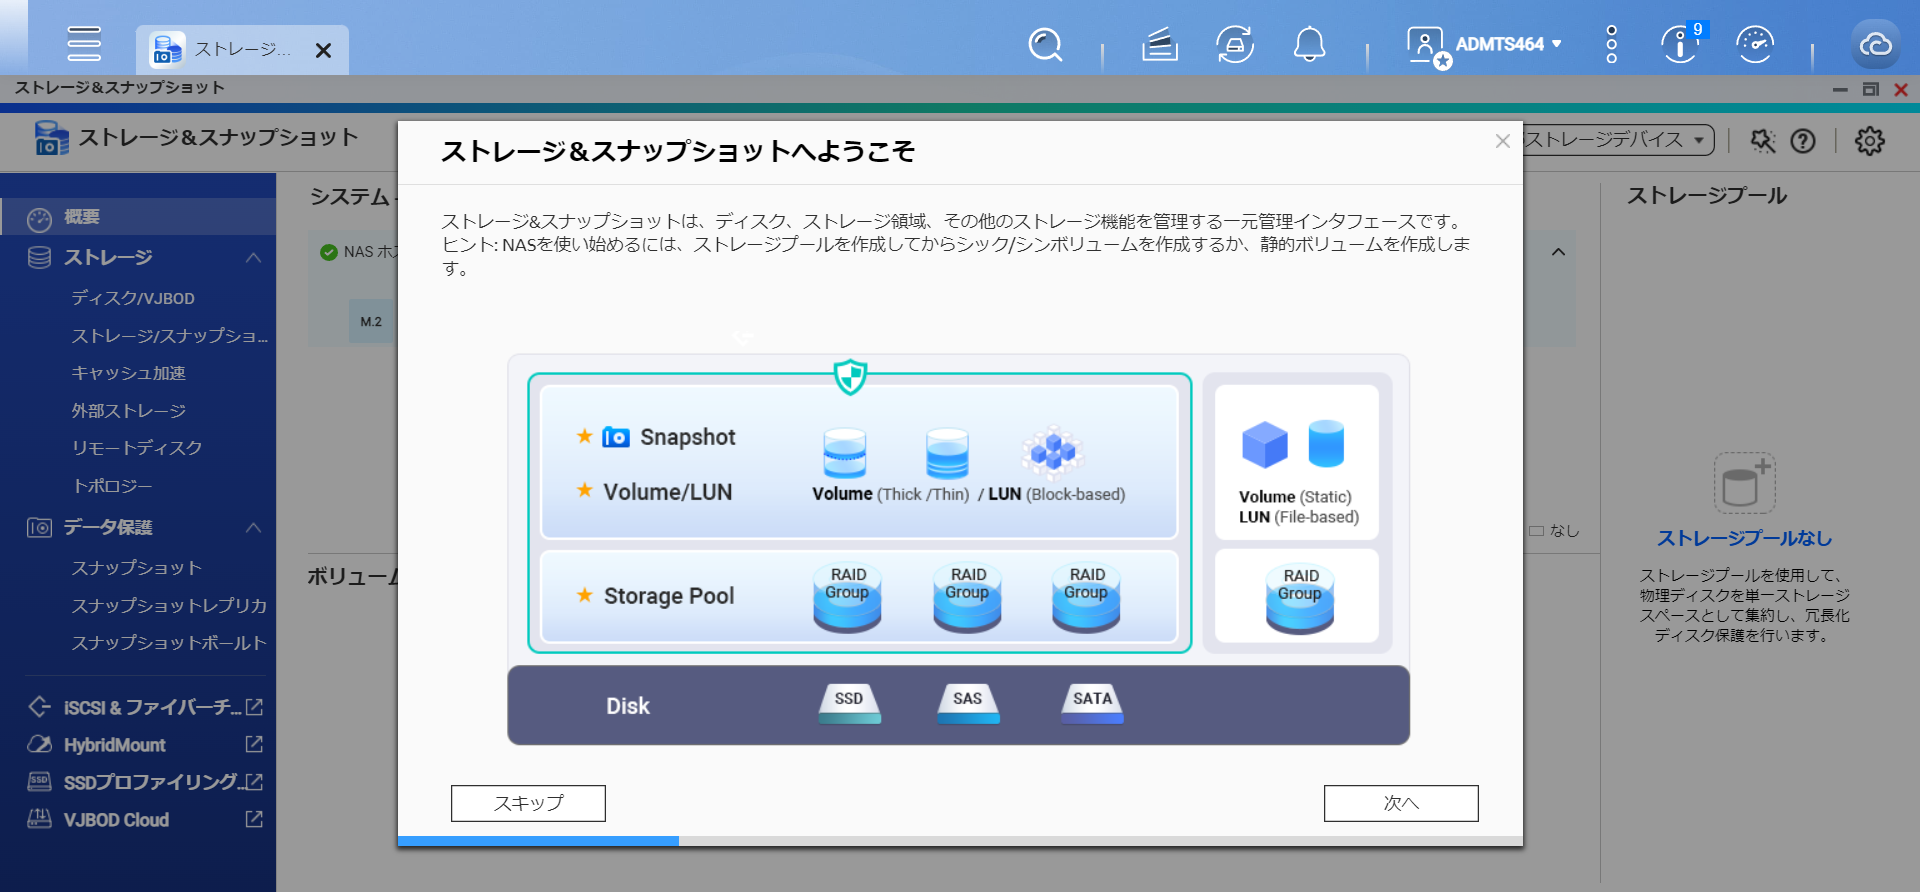Open the myQNAPcloud cloud icon
1920x892 pixels.
(x=1875, y=45)
